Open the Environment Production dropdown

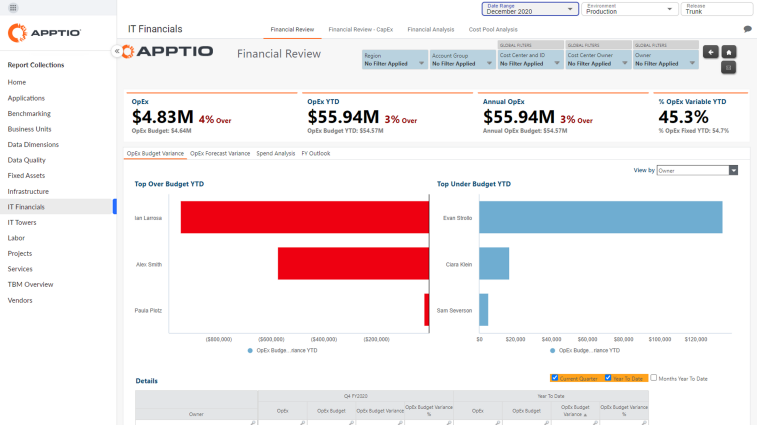pos(630,9)
